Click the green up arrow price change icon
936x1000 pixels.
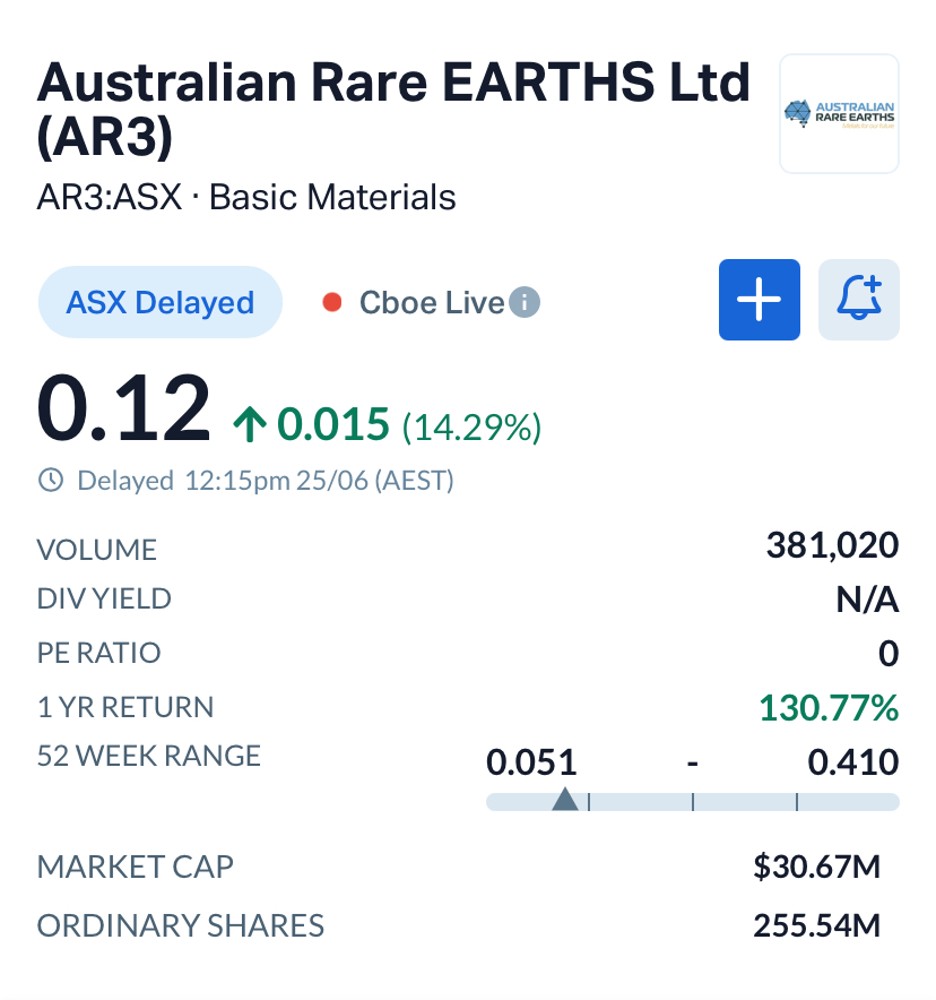[249, 425]
